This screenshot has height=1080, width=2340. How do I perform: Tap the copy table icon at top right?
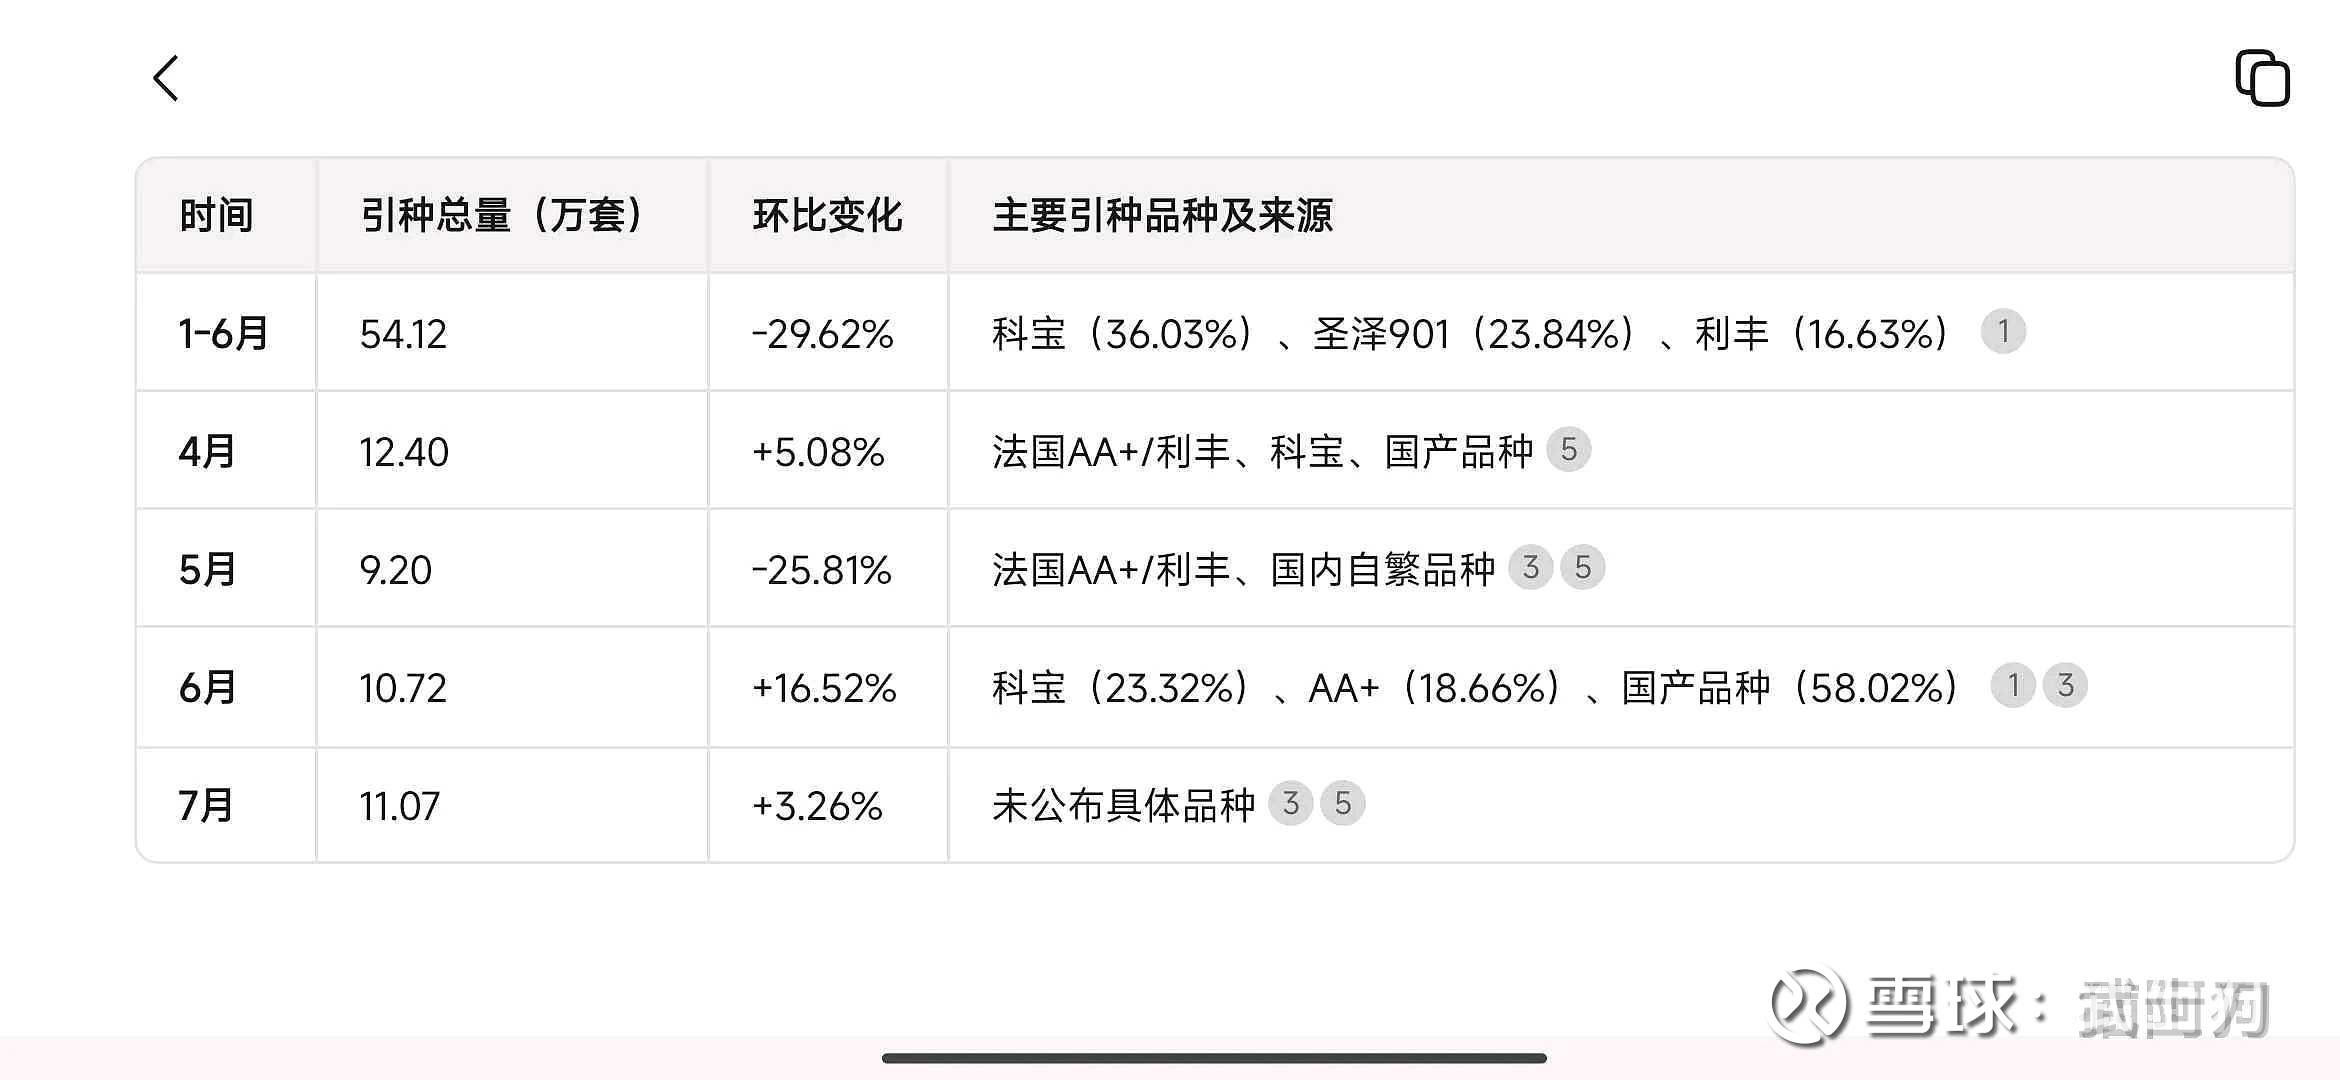click(x=2262, y=78)
